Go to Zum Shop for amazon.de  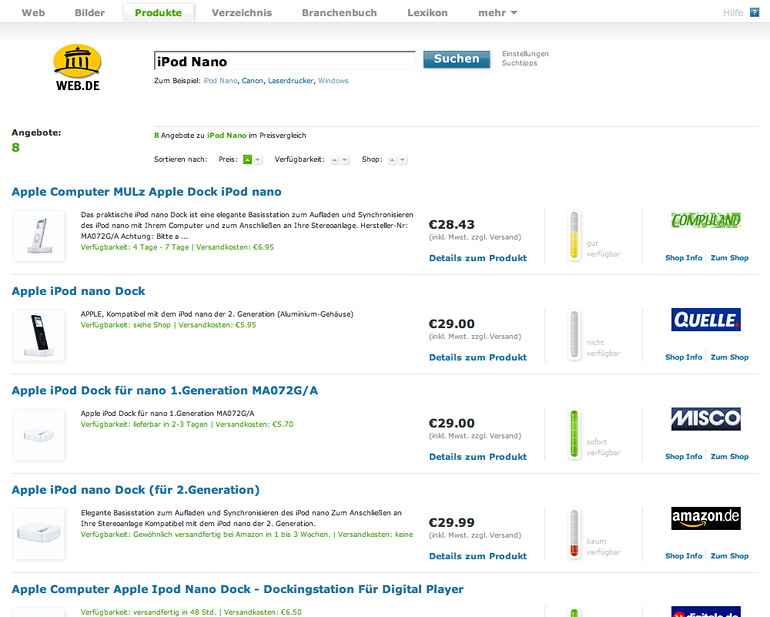[x=729, y=555]
